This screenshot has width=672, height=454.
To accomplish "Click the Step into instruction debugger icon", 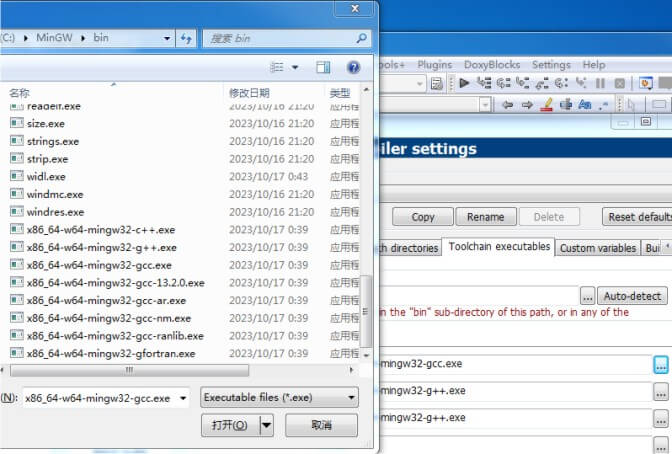I will pos(581,83).
